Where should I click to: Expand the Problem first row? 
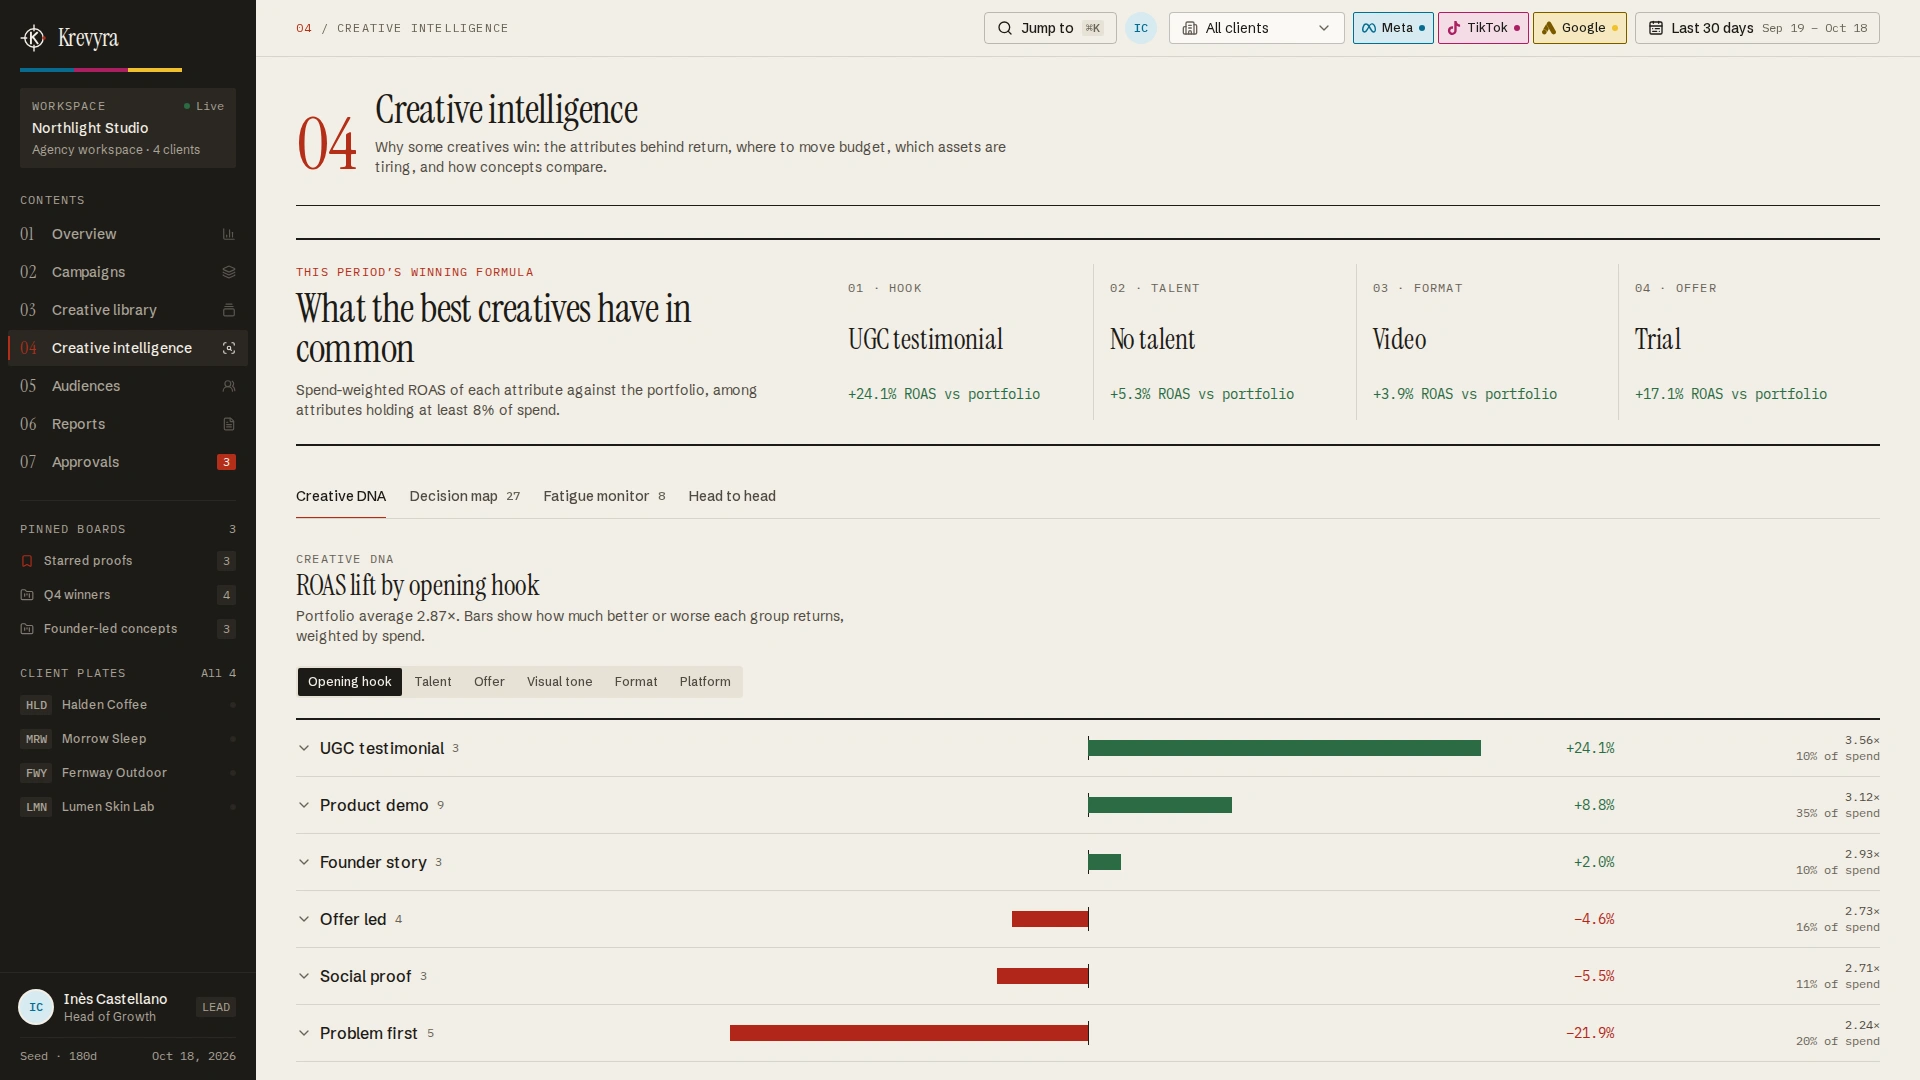[x=1088, y=1033]
